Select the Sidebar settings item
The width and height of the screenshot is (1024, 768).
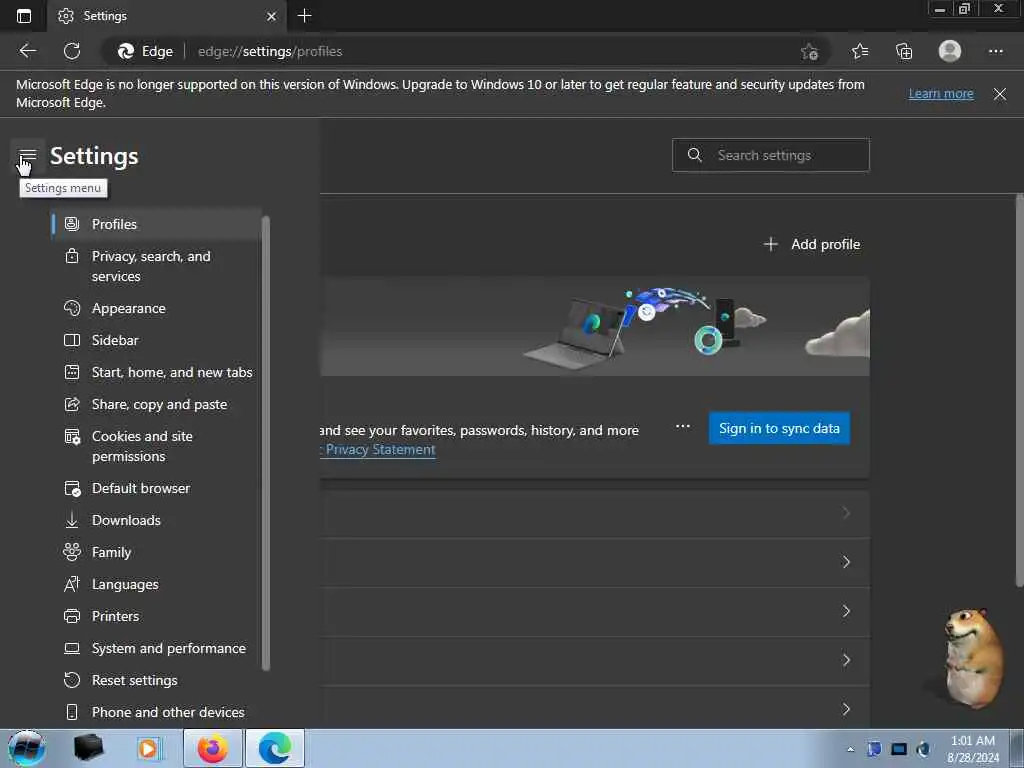pyautogui.click(x=156, y=340)
